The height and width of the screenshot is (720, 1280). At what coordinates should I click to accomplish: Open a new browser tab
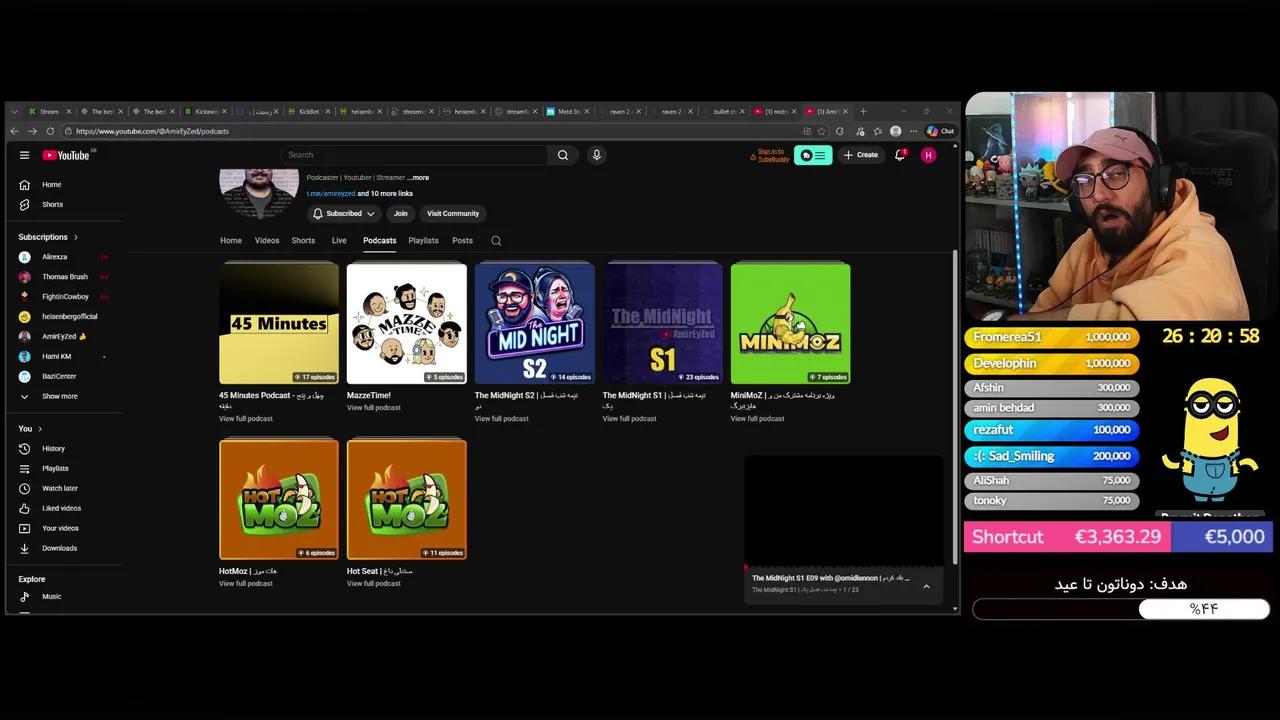863,111
